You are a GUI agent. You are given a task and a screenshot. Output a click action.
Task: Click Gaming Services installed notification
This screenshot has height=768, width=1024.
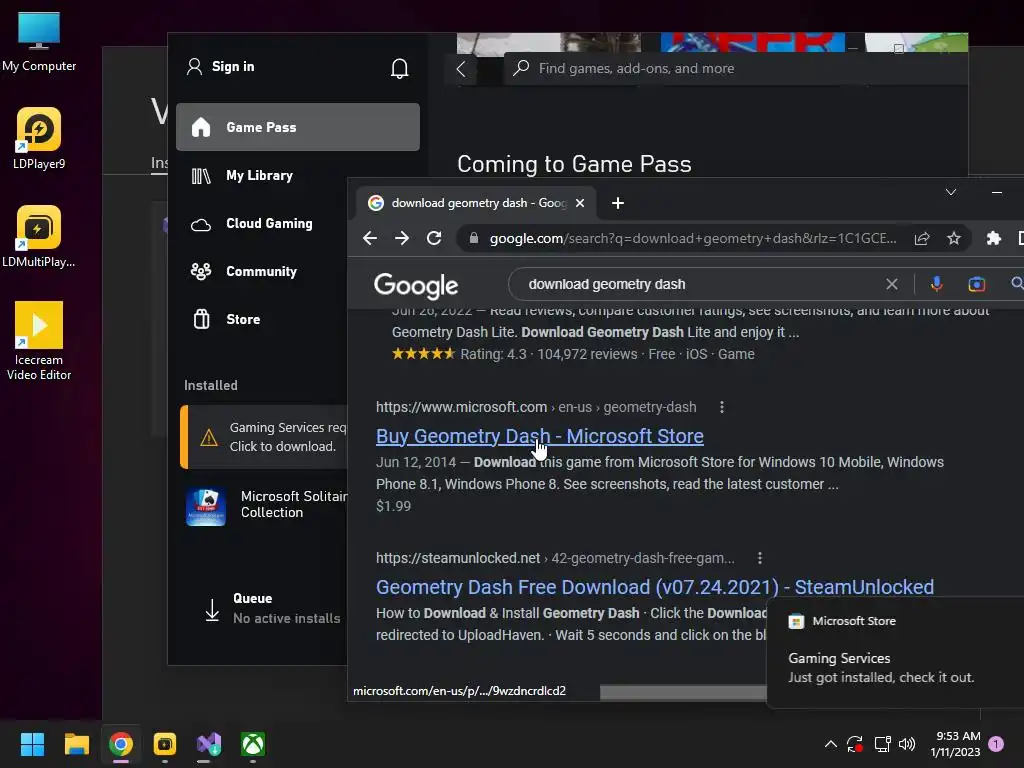pos(895,652)
